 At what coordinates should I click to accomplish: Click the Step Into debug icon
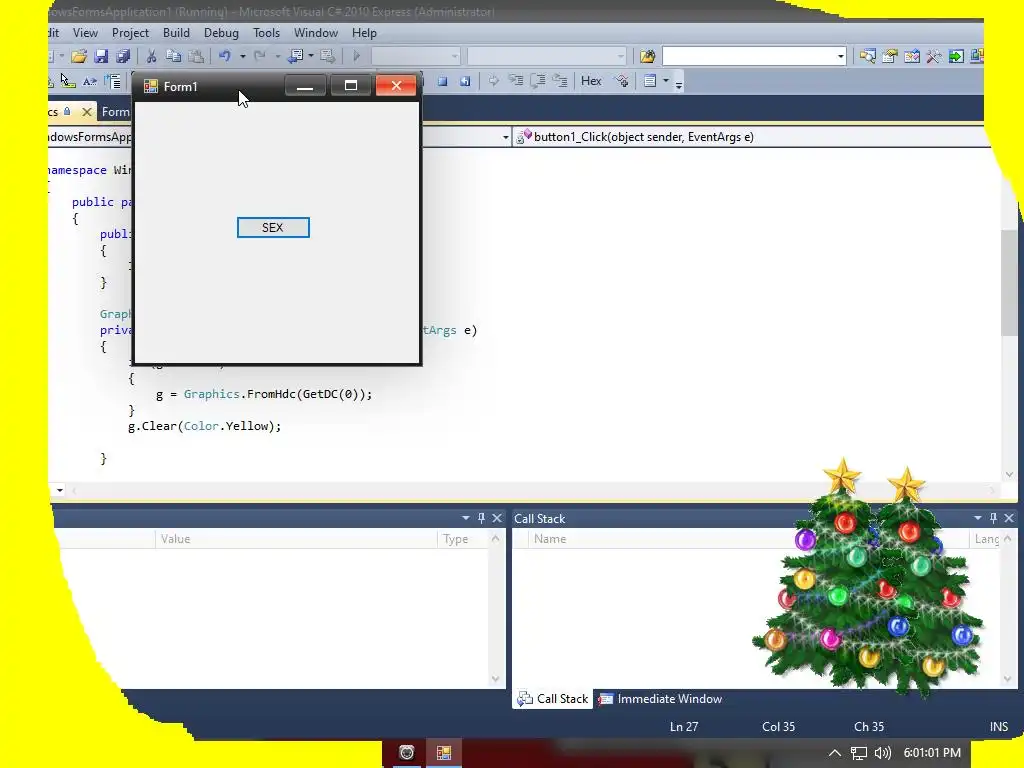coord(516,81)
